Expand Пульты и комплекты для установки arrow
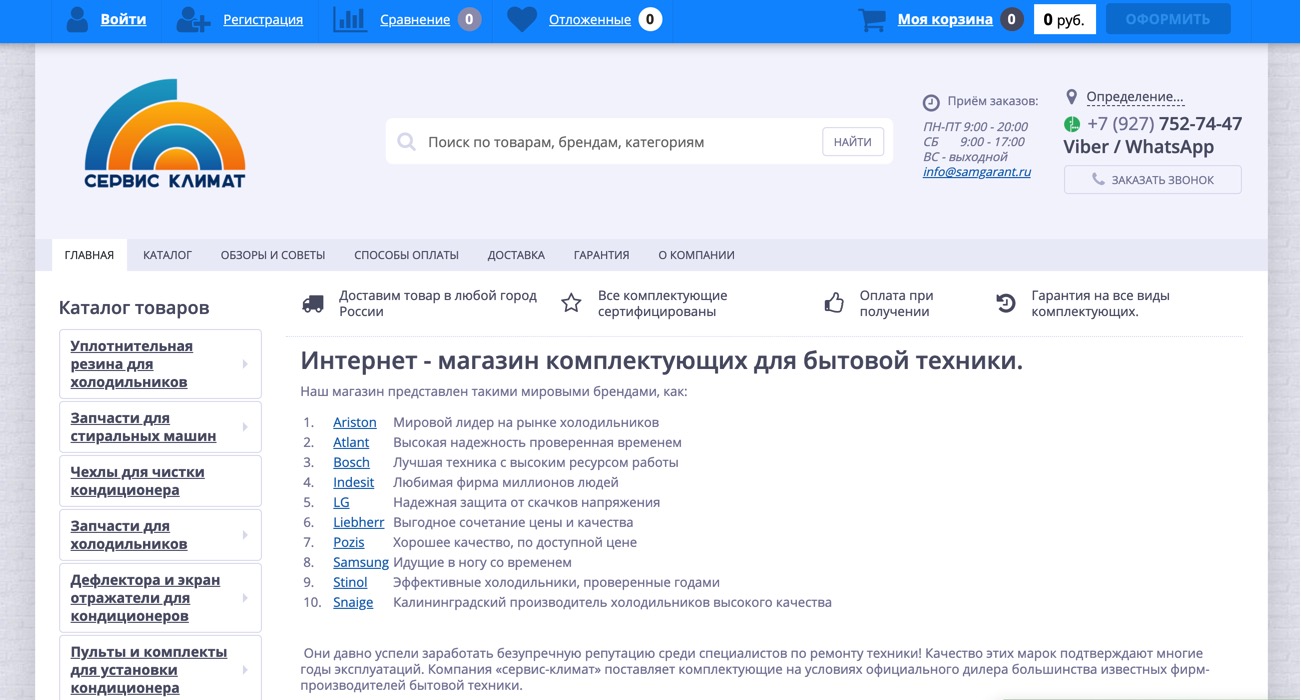 point(245,670)
